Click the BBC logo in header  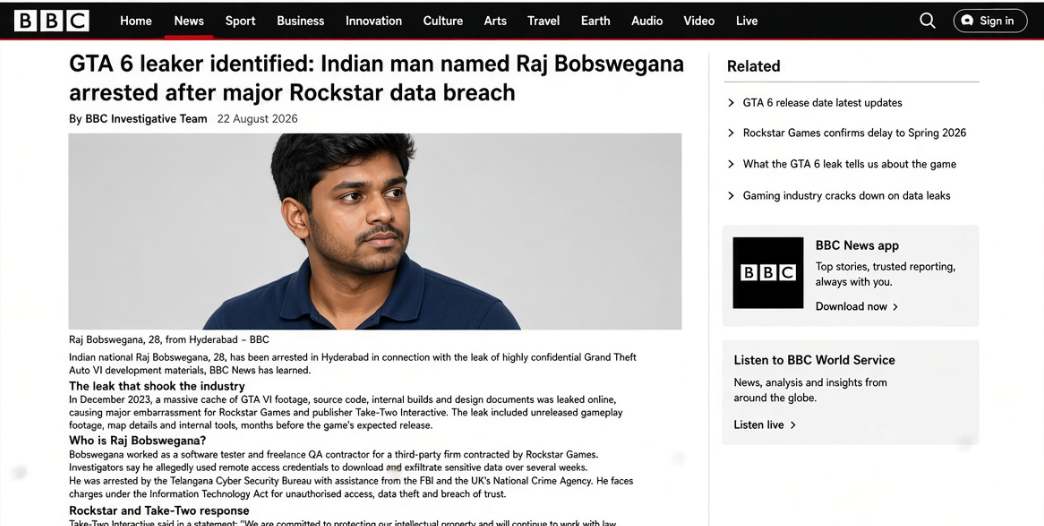[x=52, y=21]
